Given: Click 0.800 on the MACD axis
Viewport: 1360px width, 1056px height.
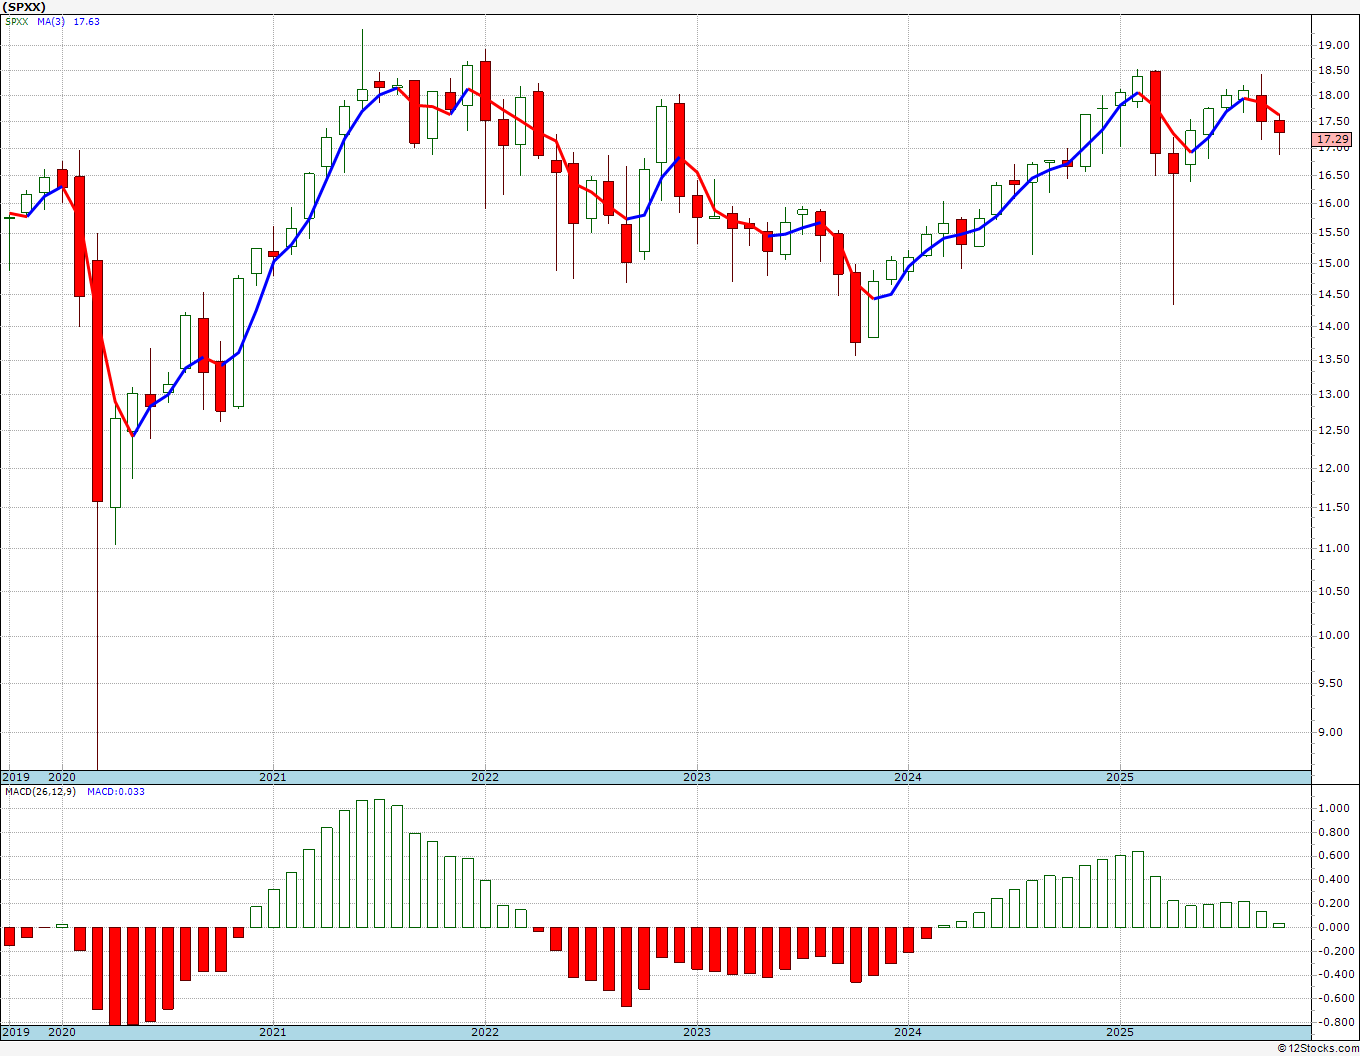Looking at the screenshot, I should point(1335,832).
